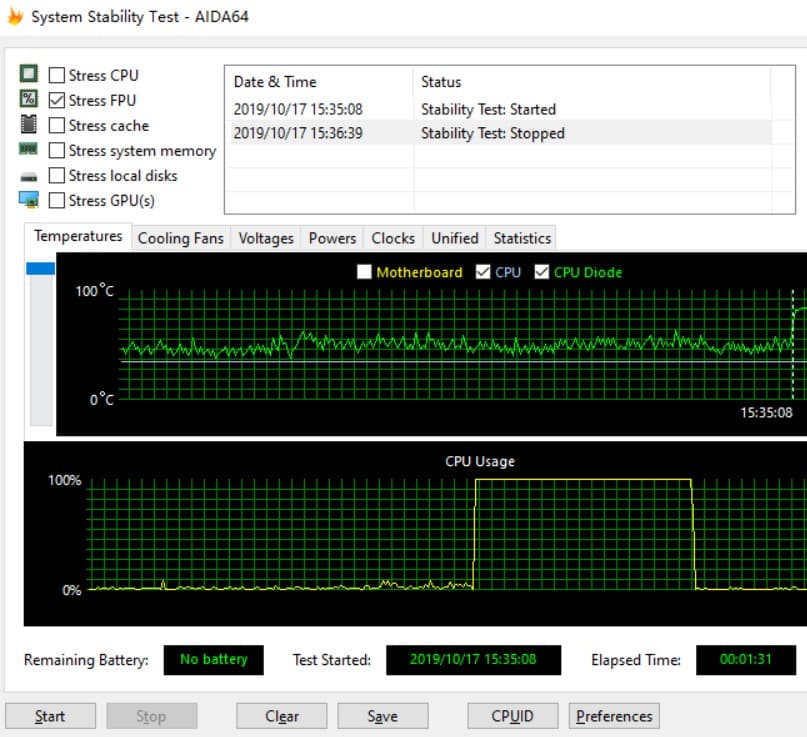807x737 pixels.
Task: Click the CPU chip icon beside Stress CPU
Action: tap(29, 74)
